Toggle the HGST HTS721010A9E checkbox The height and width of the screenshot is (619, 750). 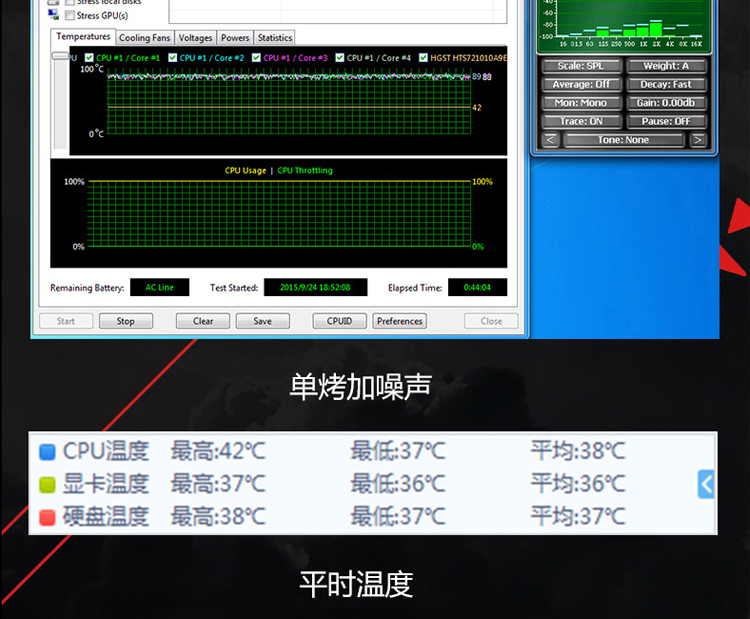pyautogui.click(x=423, y=58)
